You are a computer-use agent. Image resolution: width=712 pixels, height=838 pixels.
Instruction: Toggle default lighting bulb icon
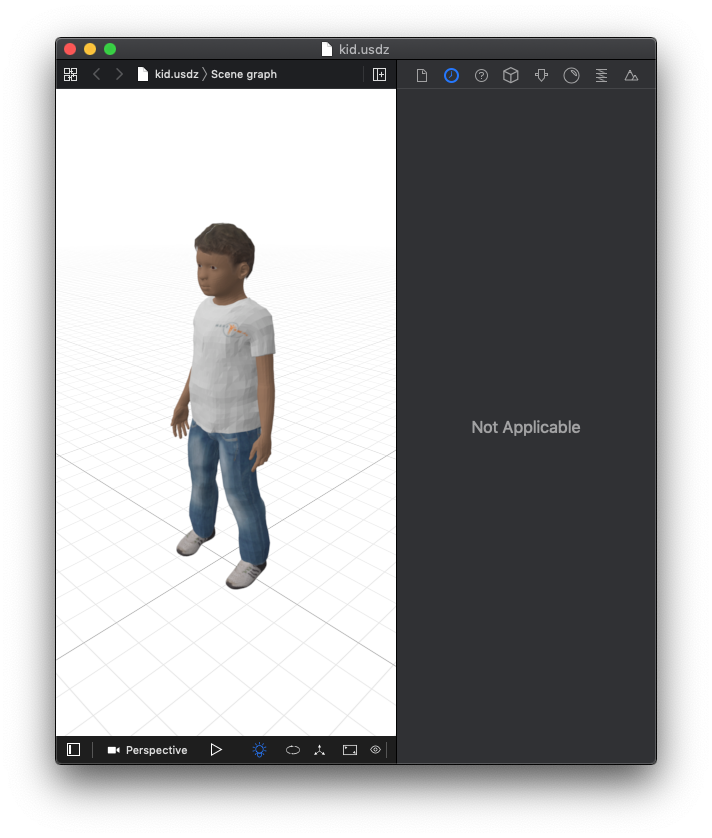259,750
